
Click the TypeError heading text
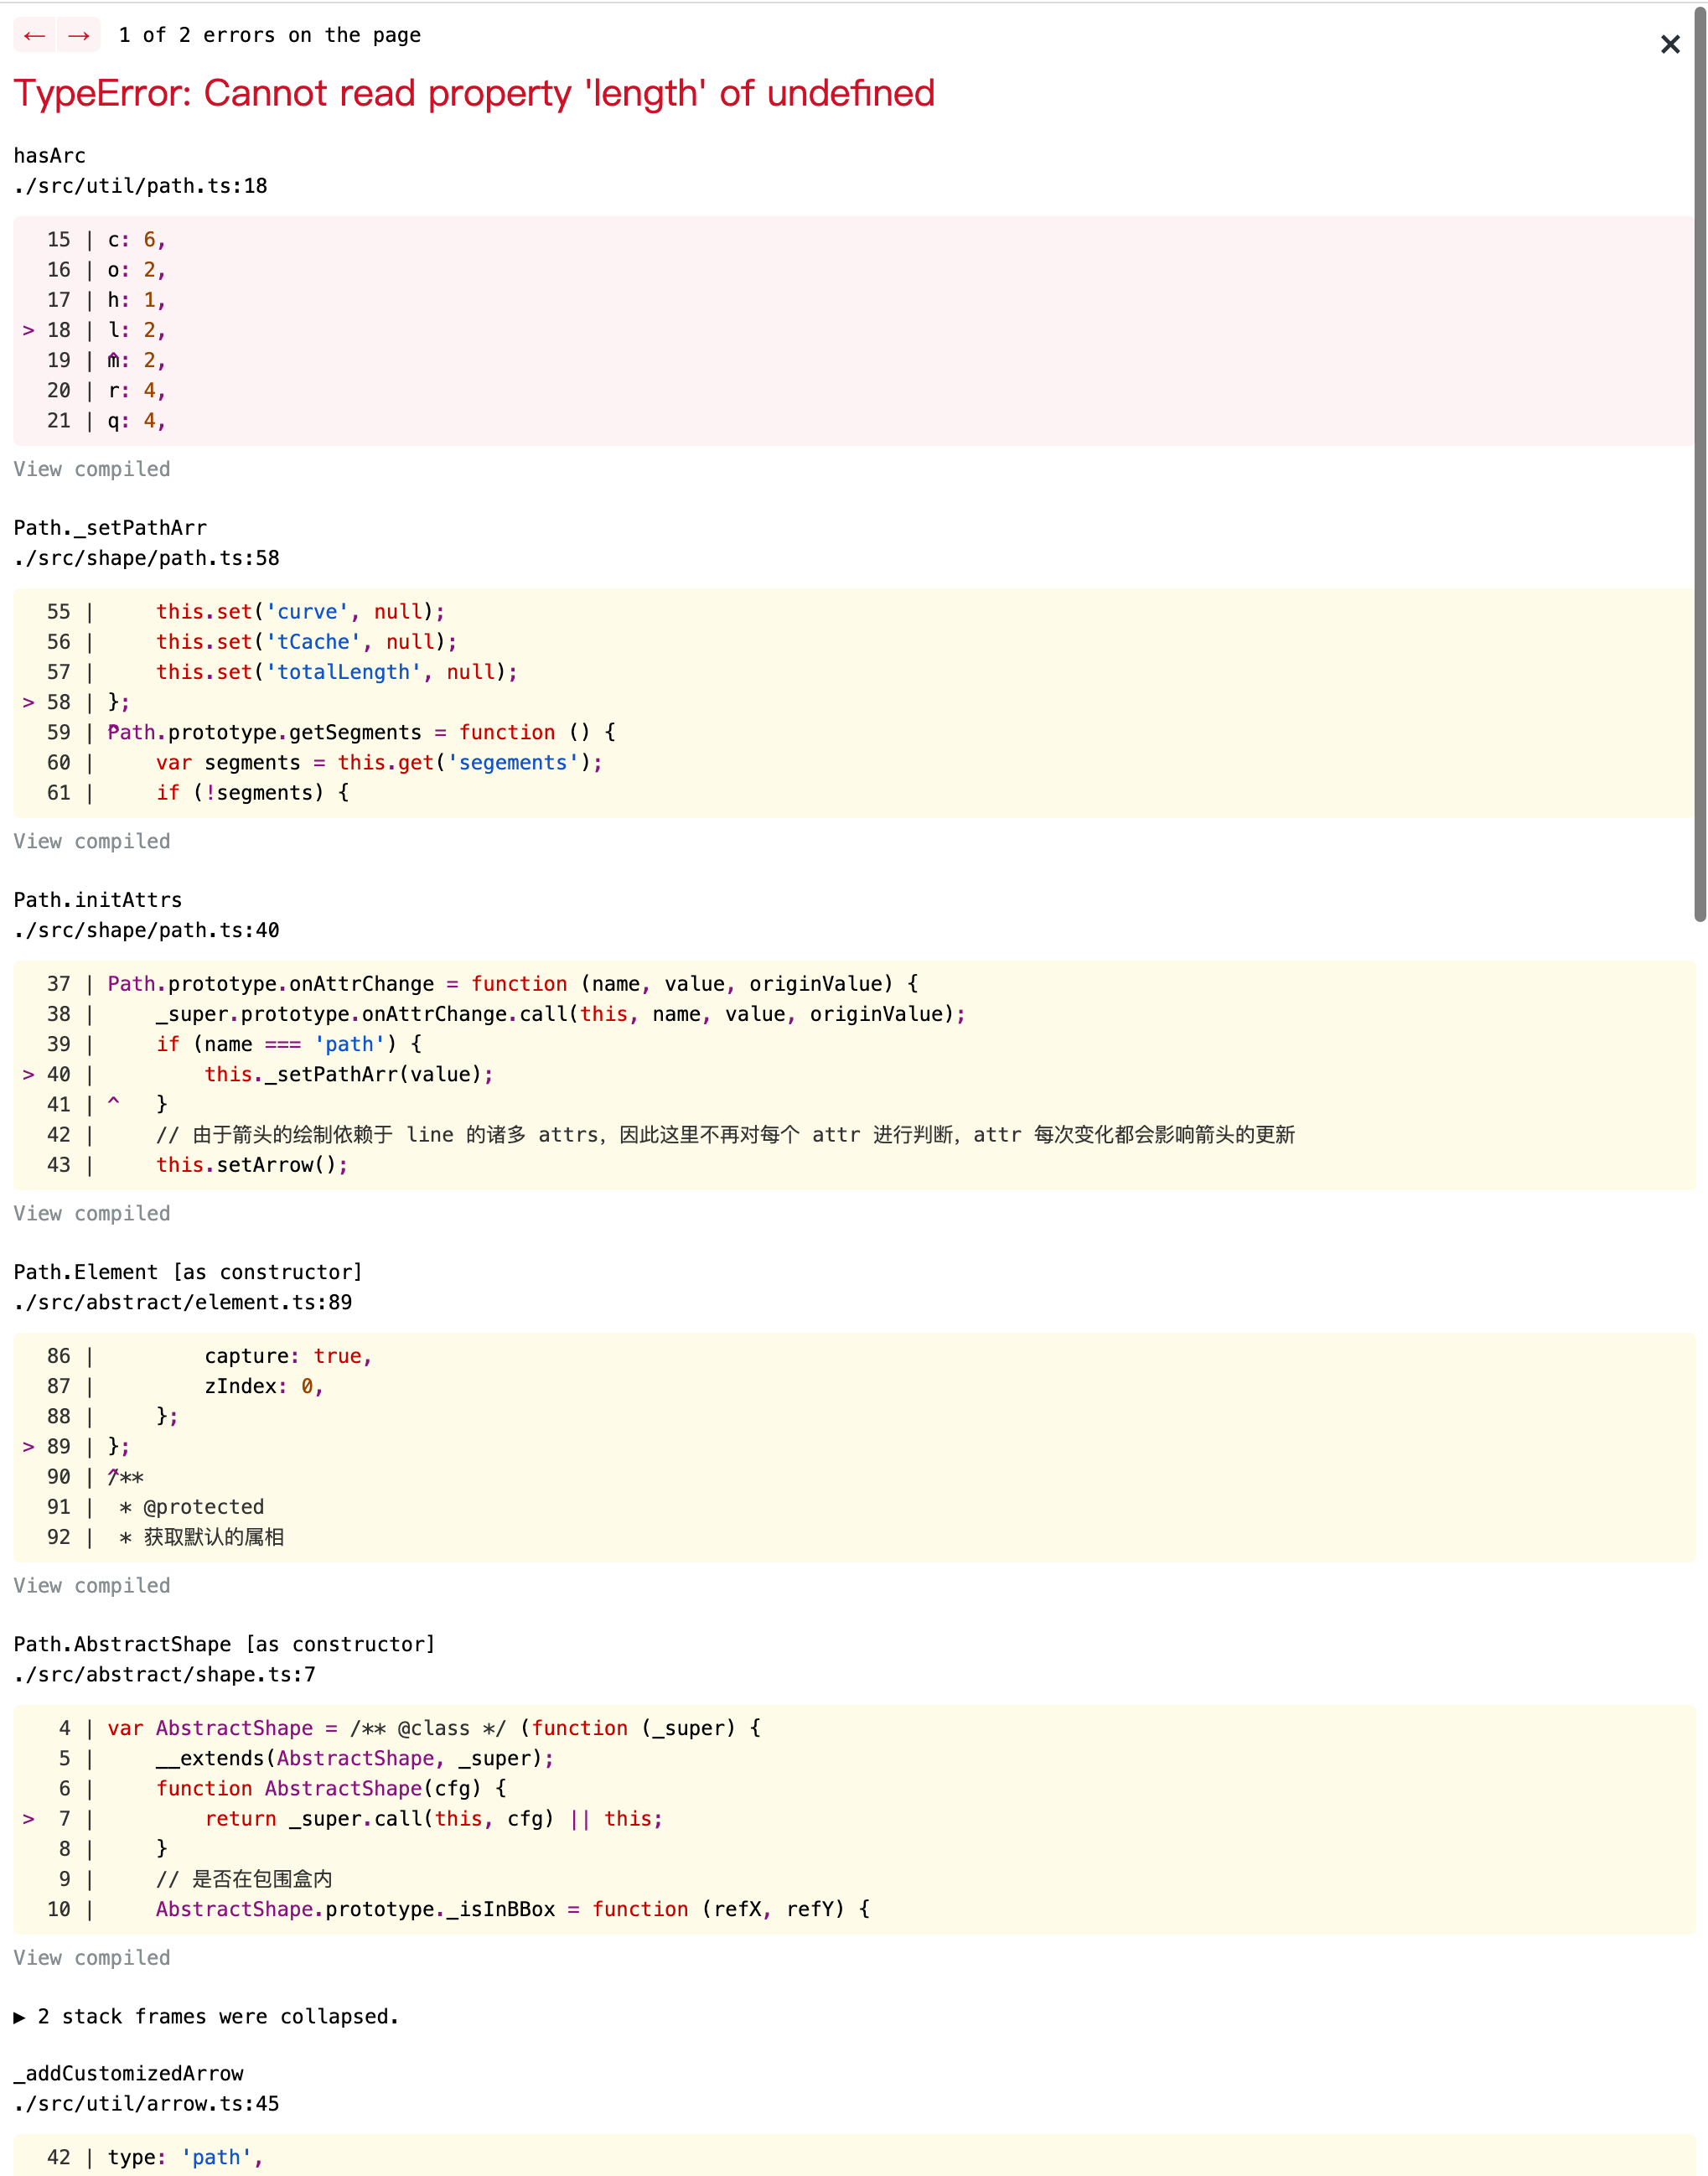pyautogui.click(x=474, y=93)
